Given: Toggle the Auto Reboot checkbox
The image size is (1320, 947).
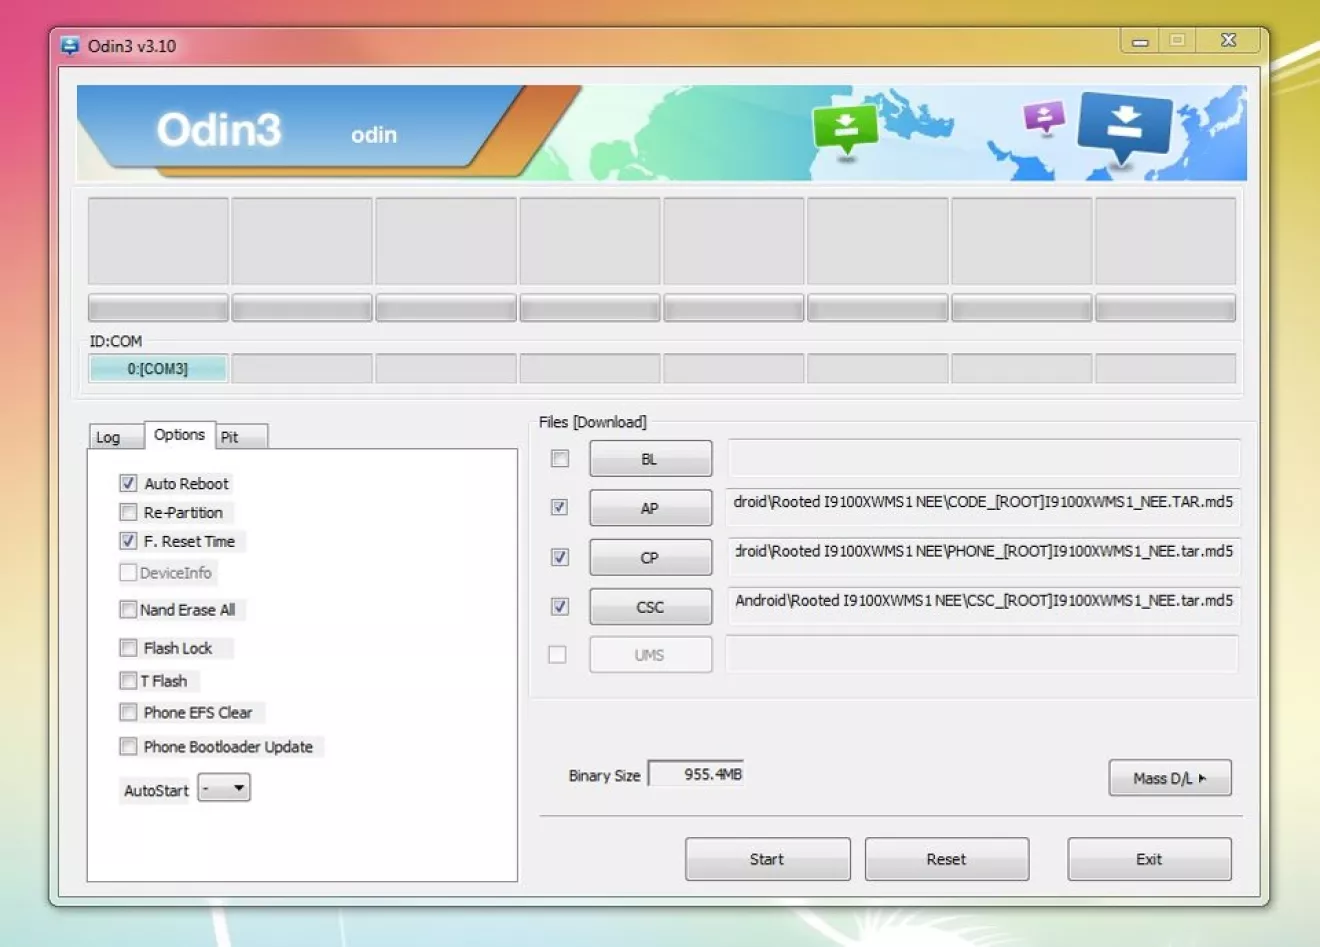Looking at the screenshot, I should point(128,483).
